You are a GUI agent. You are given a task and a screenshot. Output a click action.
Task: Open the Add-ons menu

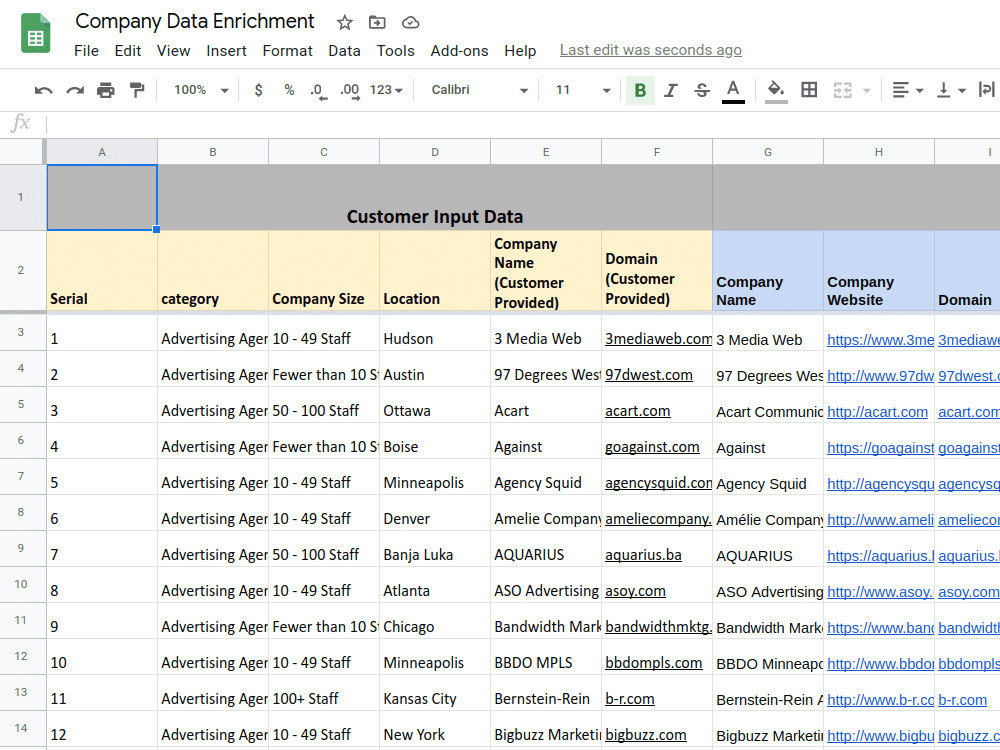[459, 51]
